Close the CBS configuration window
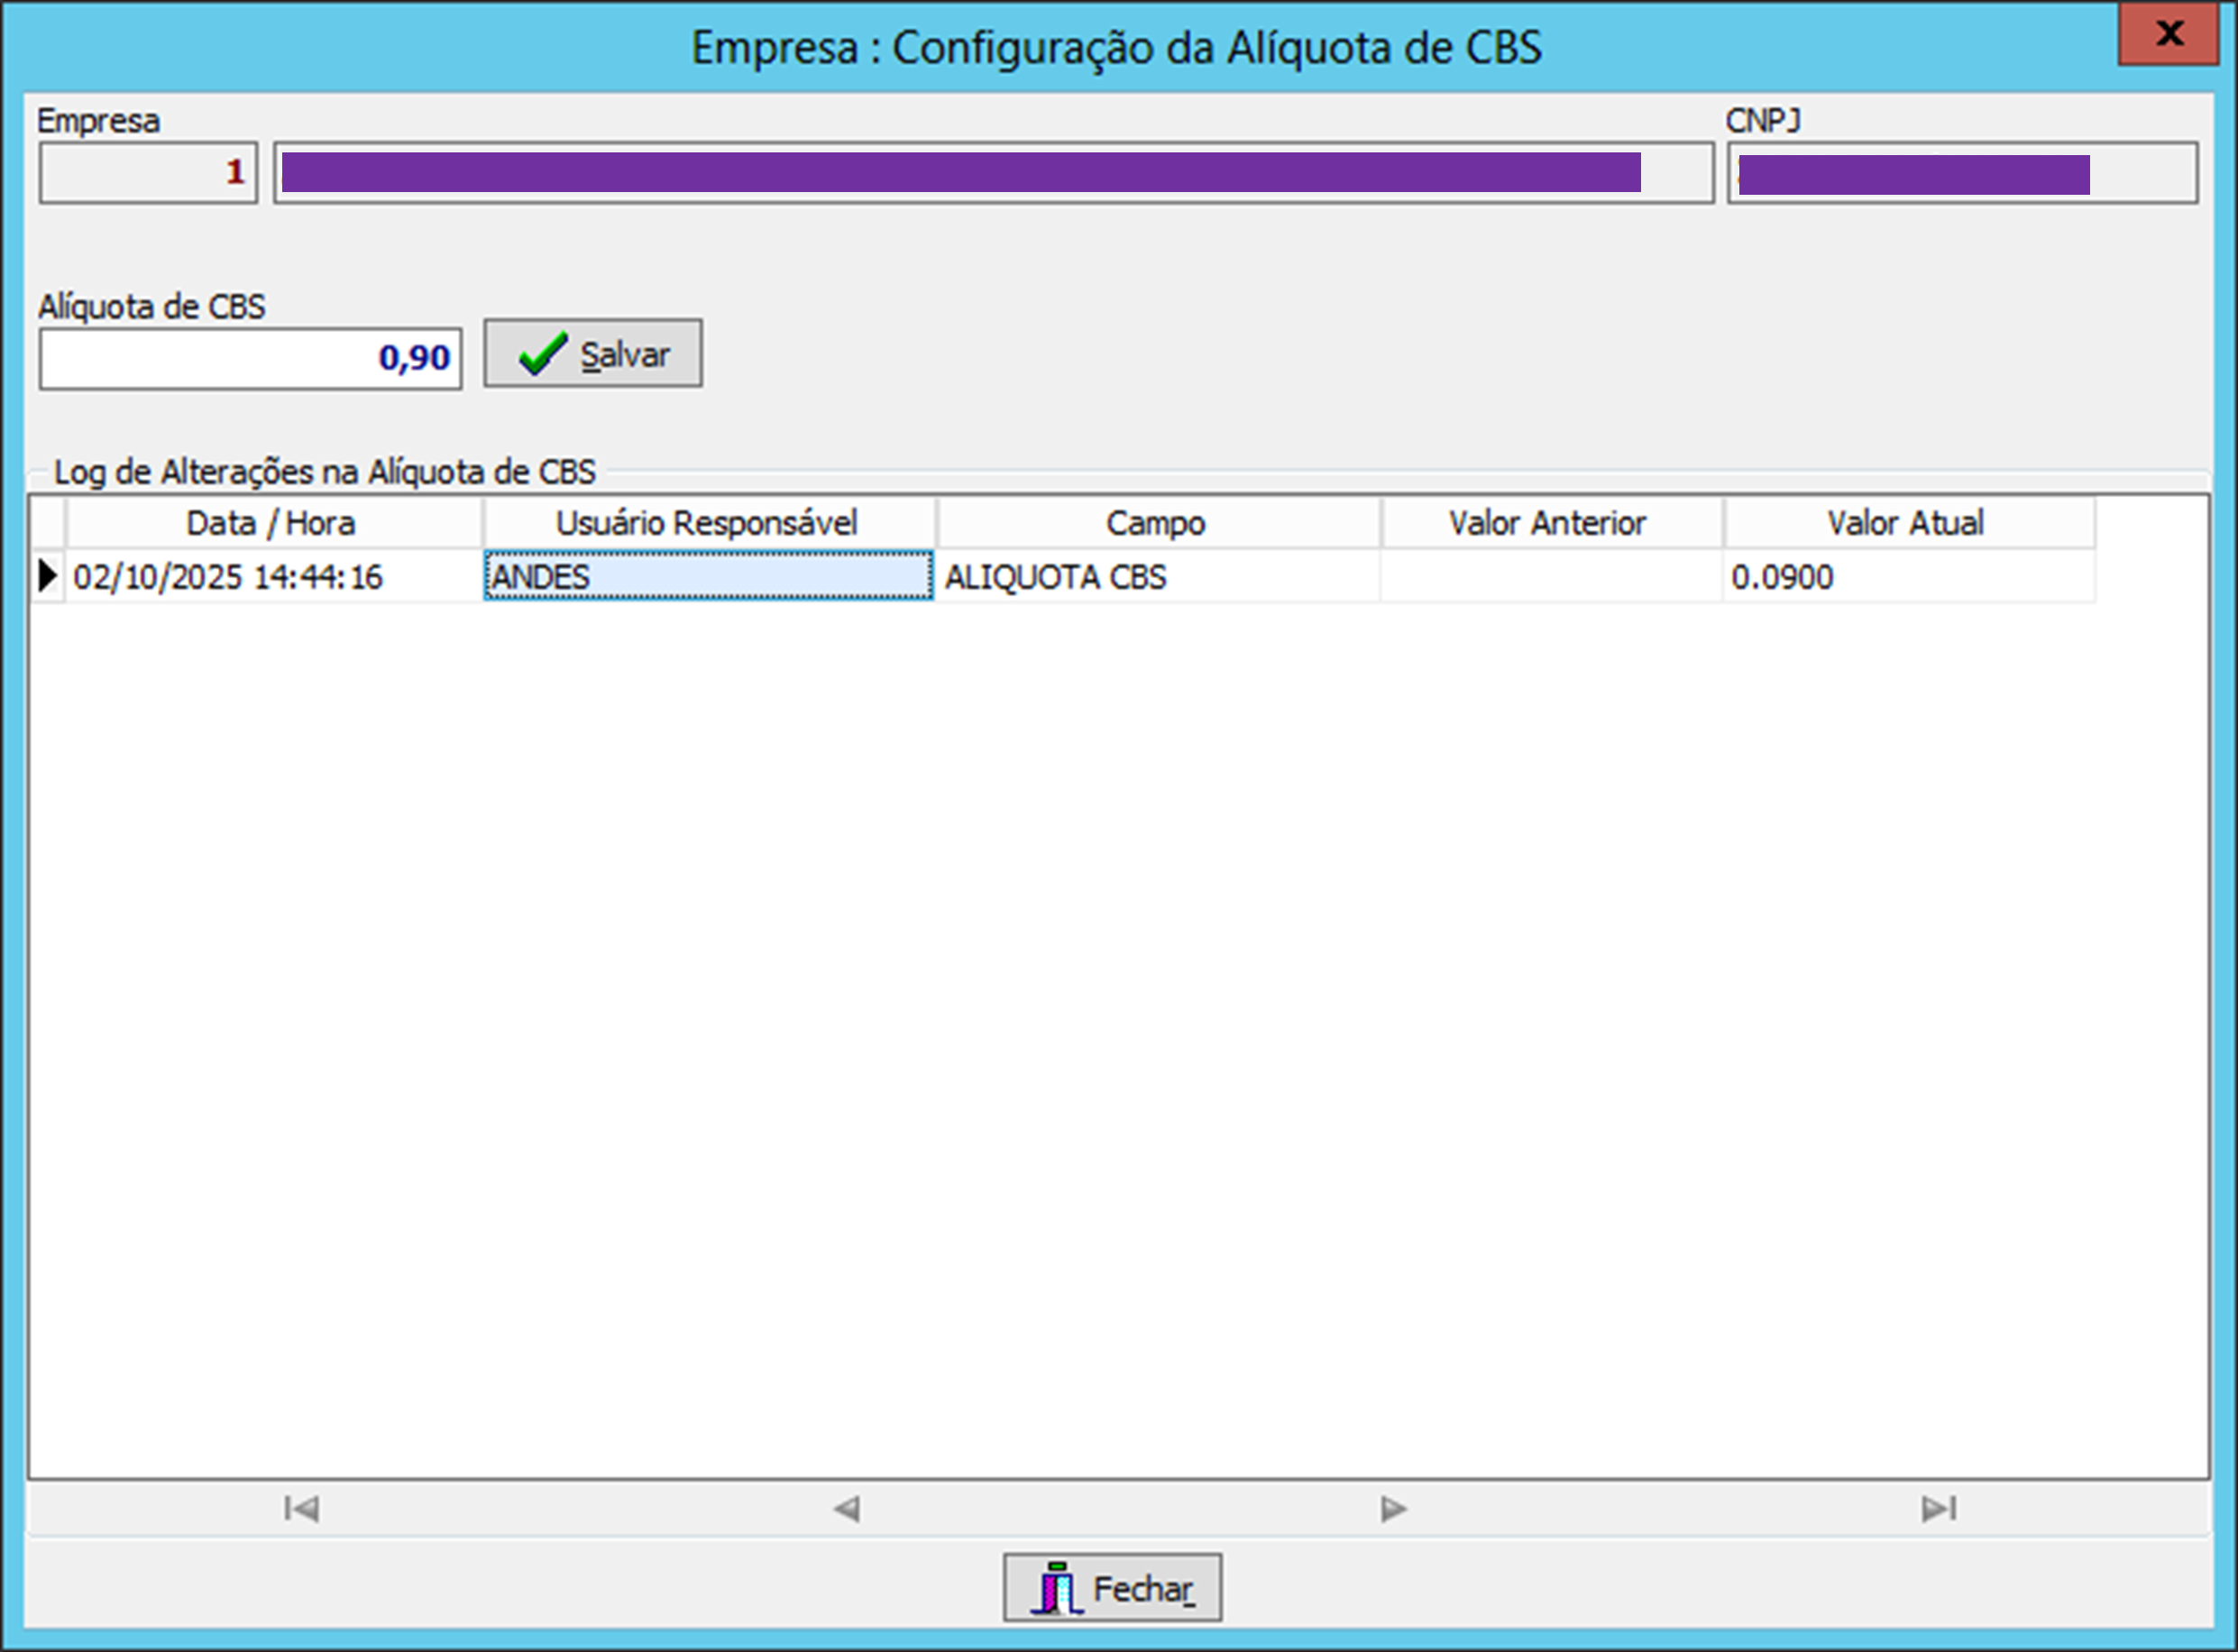The width and height of the screenshot is (2238, 1652). pyautogui.click(x=2168, y=34)
